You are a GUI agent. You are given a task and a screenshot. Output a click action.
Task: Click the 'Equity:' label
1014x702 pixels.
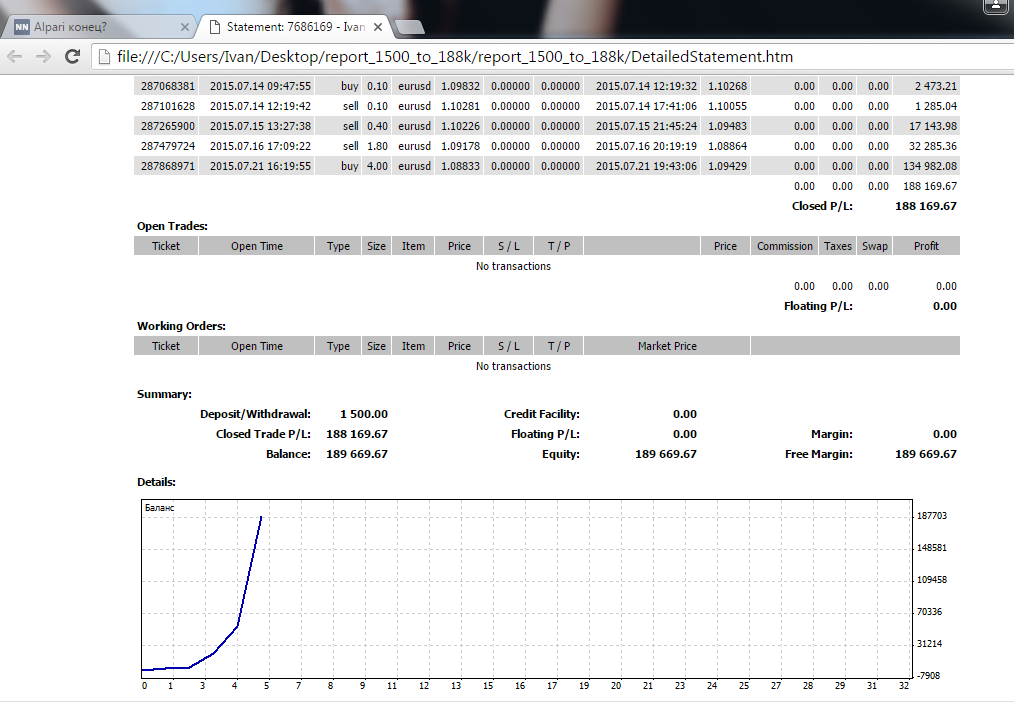[561, 454]
